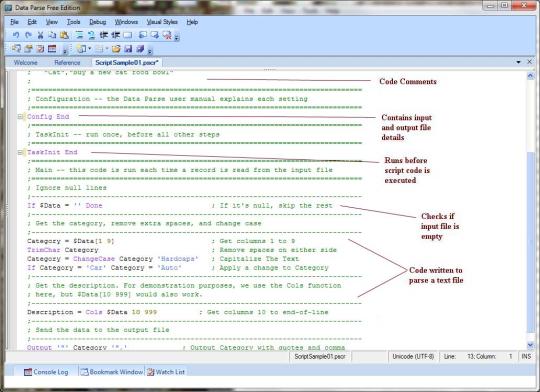
Task: Click the Copy icon in toolbar
Action: pyautogui.click(x=52, y=35)
